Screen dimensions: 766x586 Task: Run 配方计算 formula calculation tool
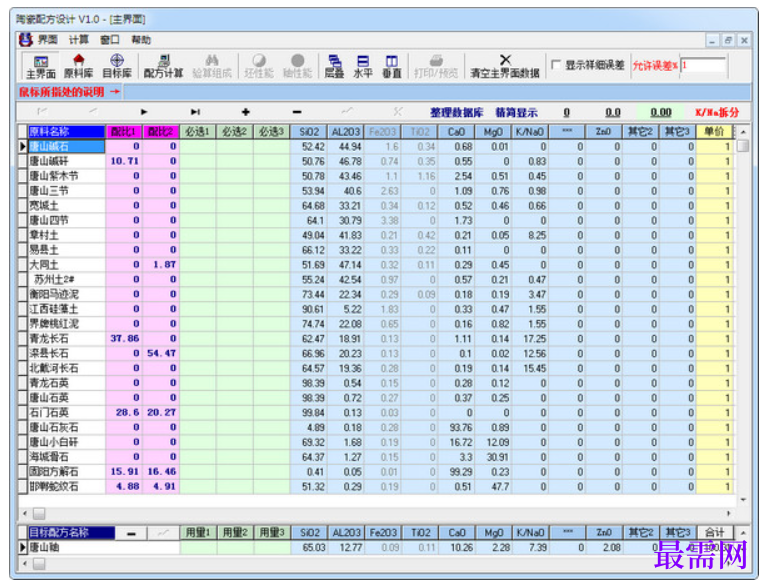click(x=163, y=66)
